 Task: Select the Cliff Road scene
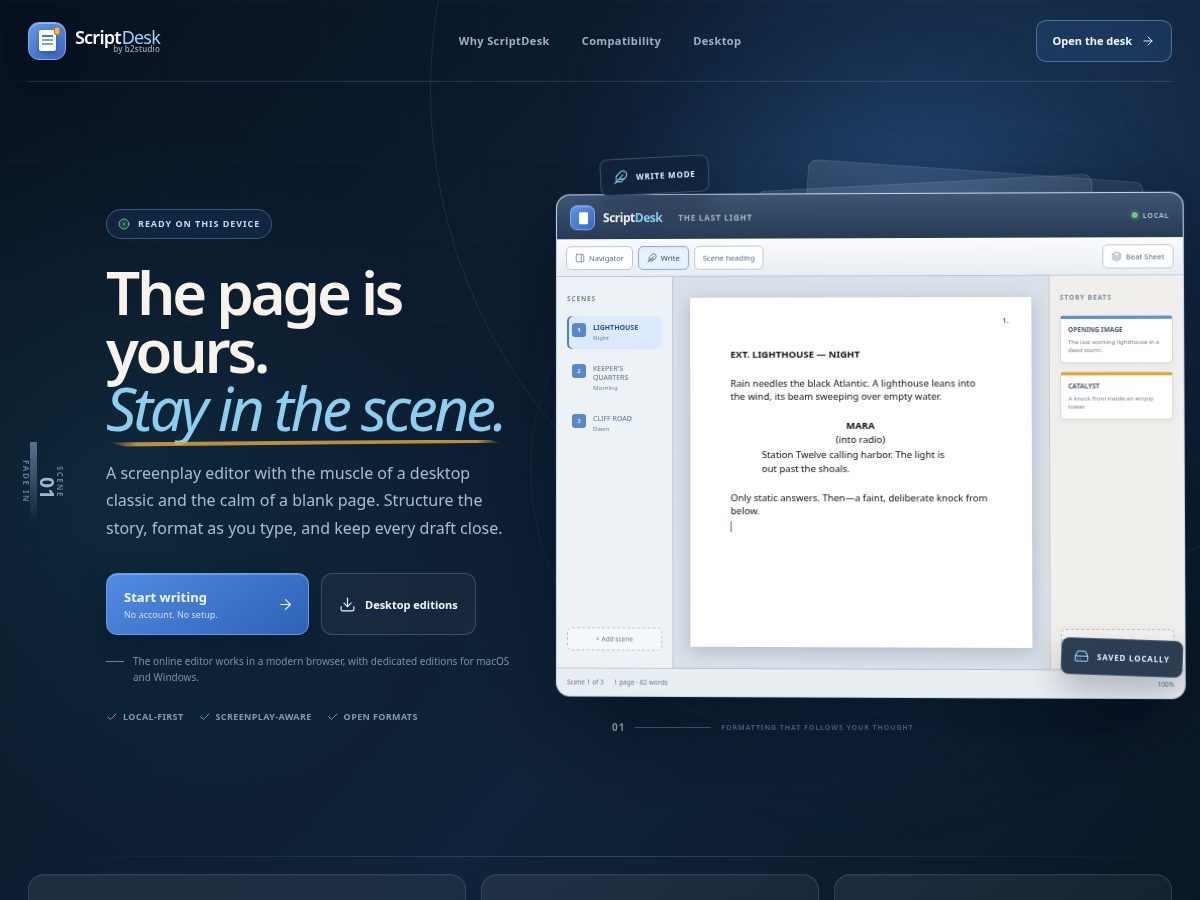click(x=614, y=423)
